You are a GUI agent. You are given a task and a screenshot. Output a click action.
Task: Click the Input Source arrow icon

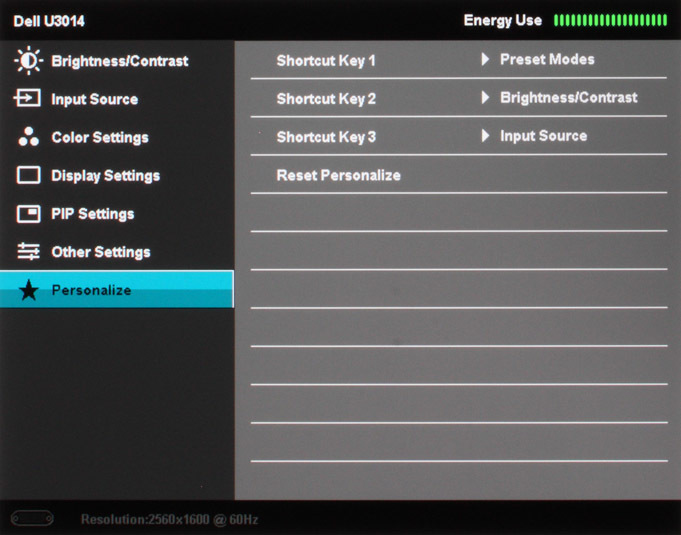pyautogui.click(x=27, y=98)
